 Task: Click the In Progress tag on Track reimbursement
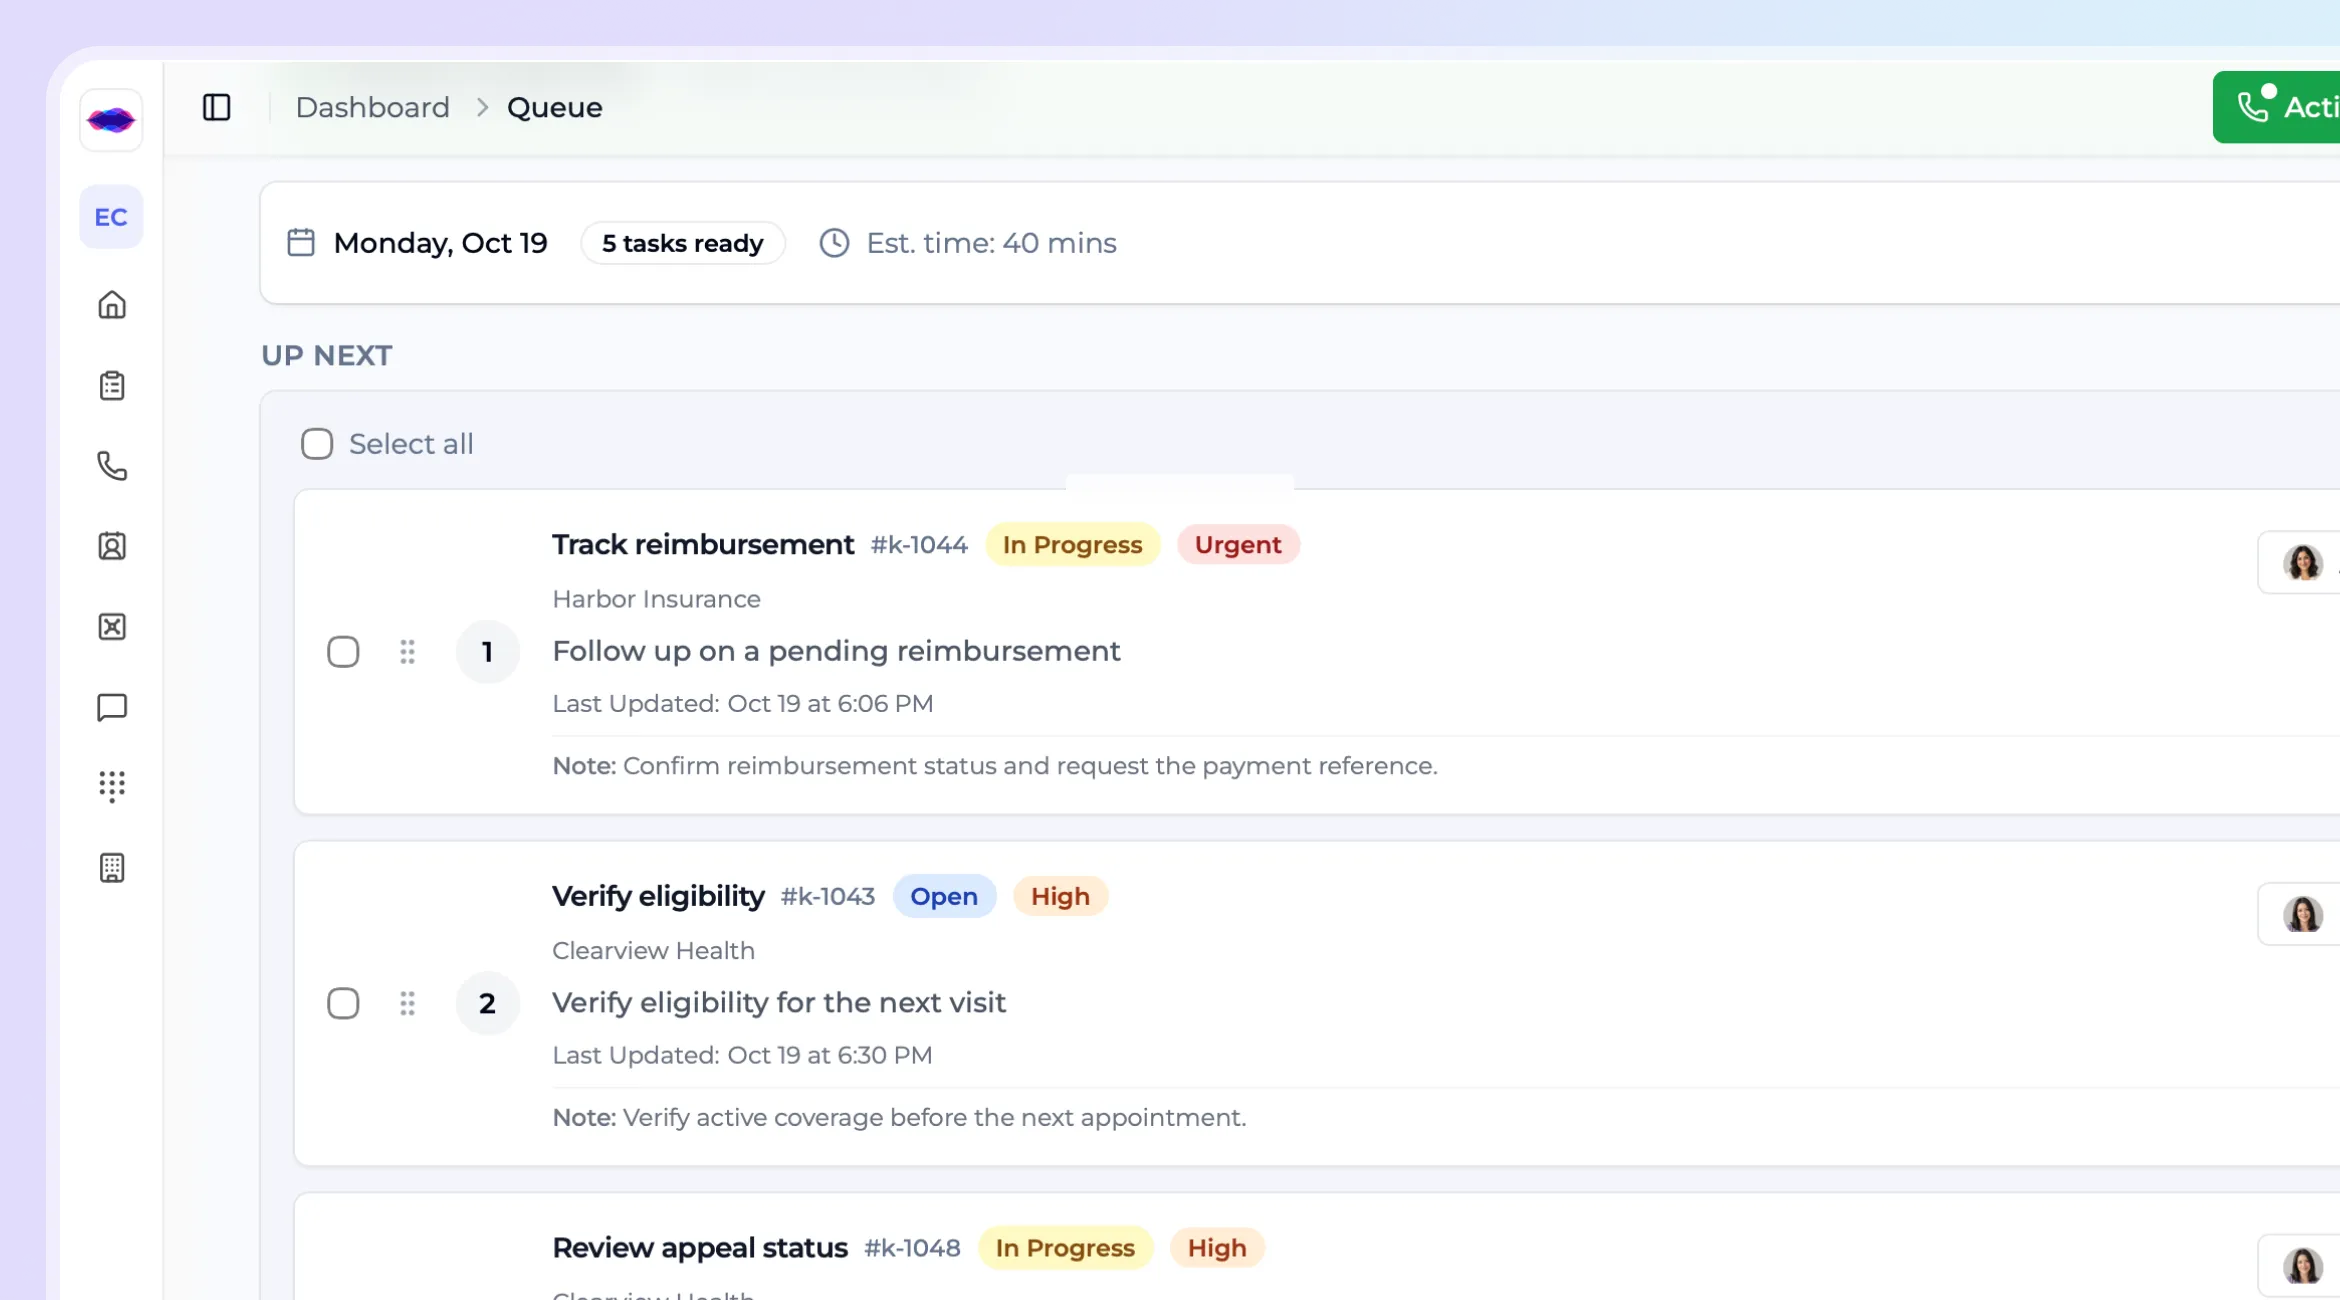click(x=1072, y=545)
